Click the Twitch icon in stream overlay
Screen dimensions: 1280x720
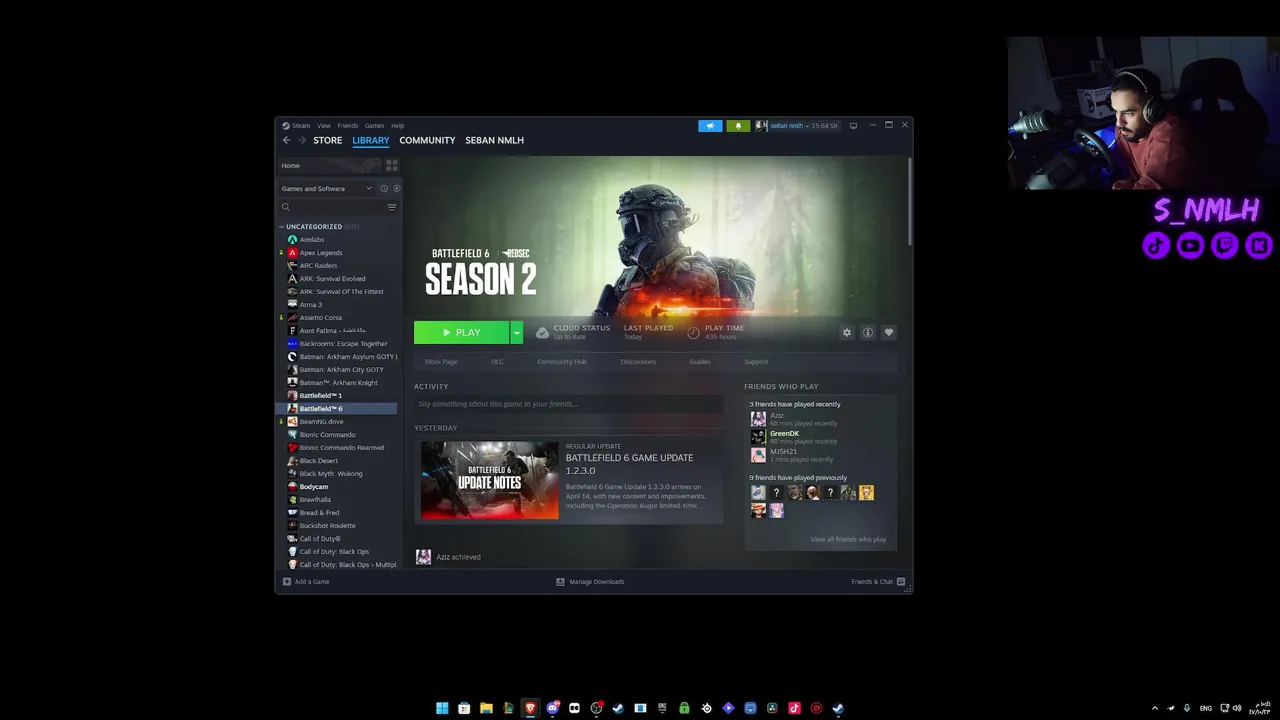pos(1224,245)
